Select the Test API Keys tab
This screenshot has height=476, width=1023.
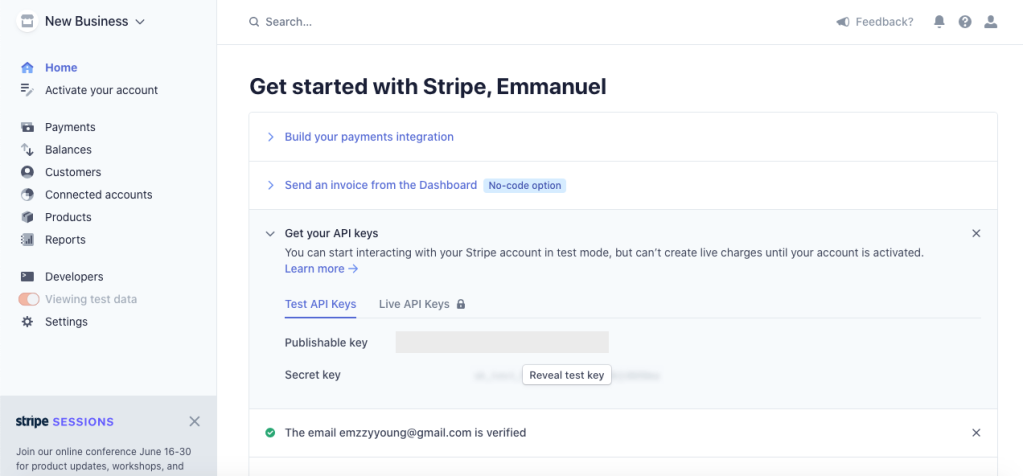pos(320,304)
